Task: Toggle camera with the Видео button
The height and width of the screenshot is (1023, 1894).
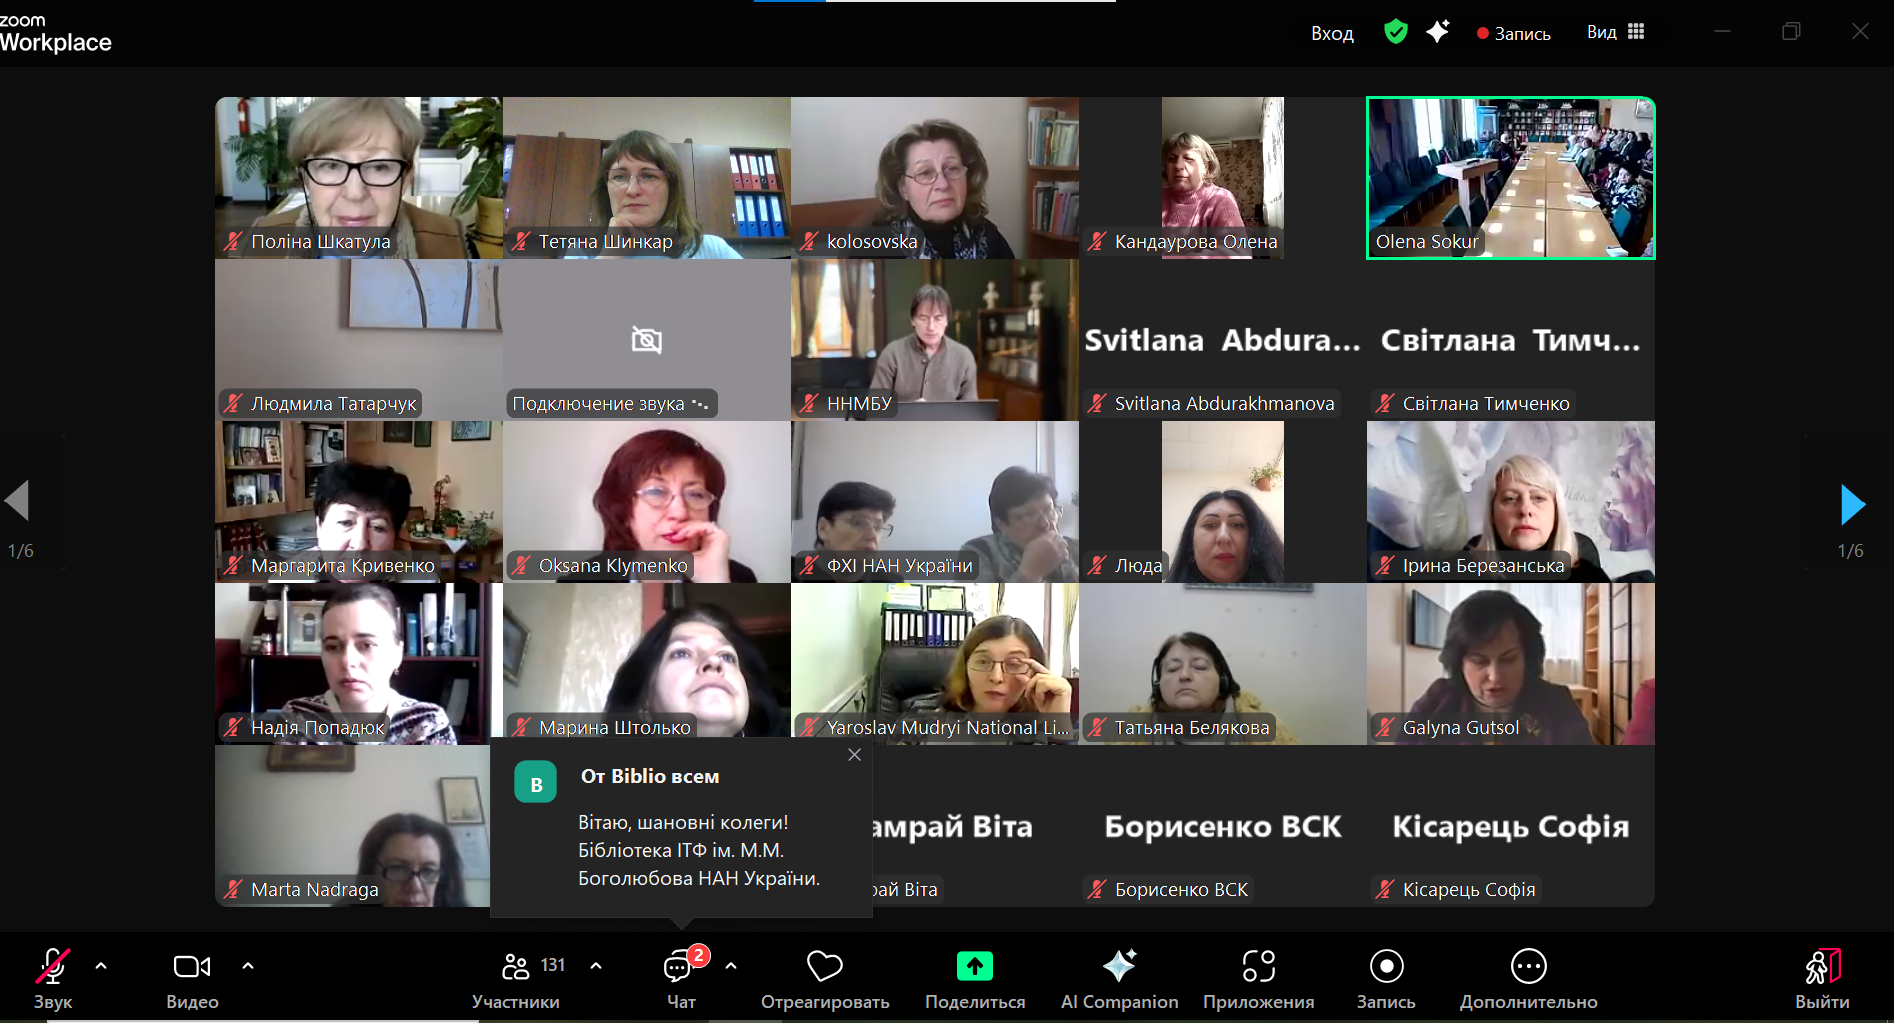Action: pos(192,979)
